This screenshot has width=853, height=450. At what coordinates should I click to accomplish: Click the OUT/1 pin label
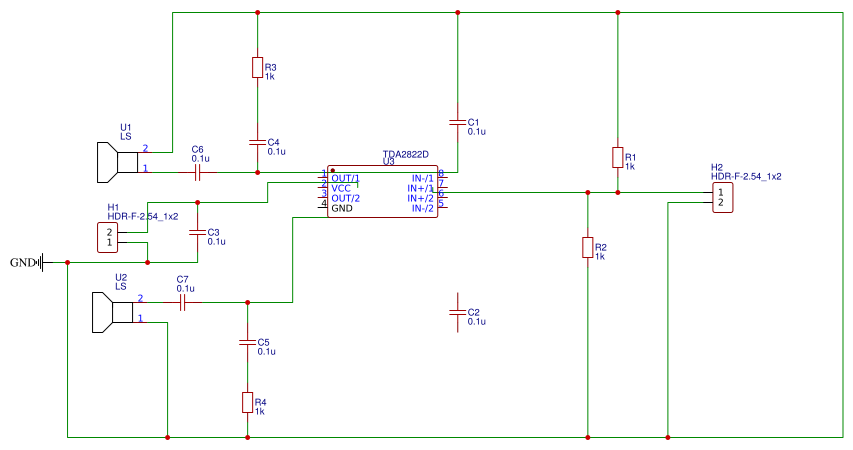(x=345, y=178)
